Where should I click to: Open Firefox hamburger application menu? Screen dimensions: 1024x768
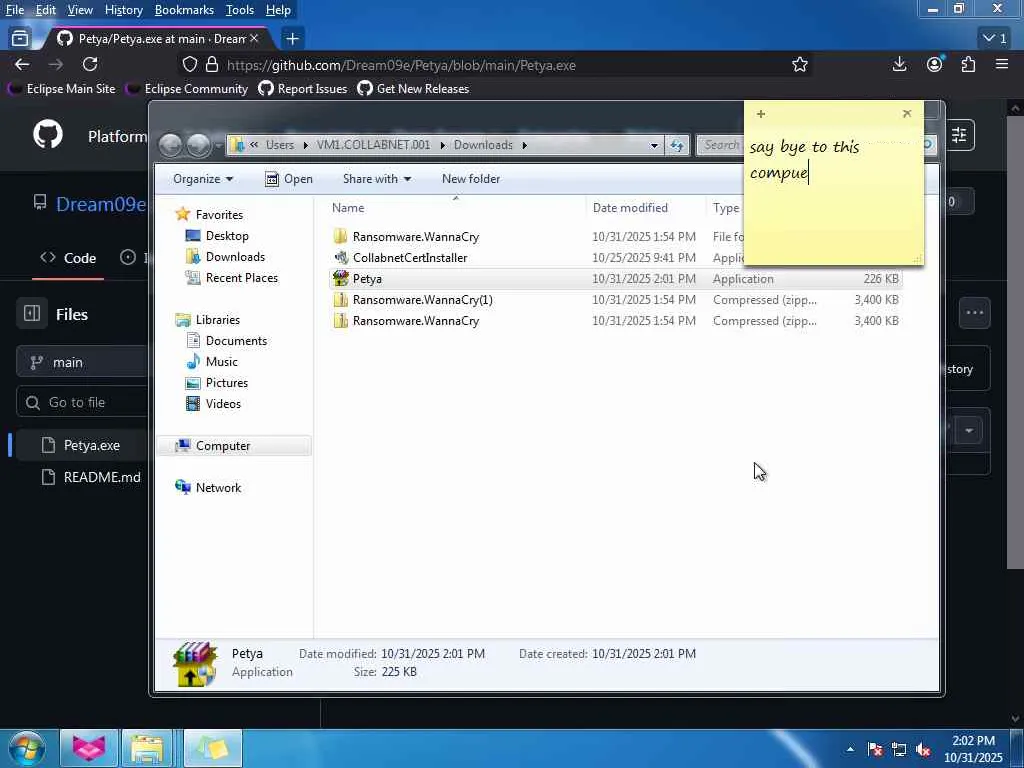[1002, 64]
